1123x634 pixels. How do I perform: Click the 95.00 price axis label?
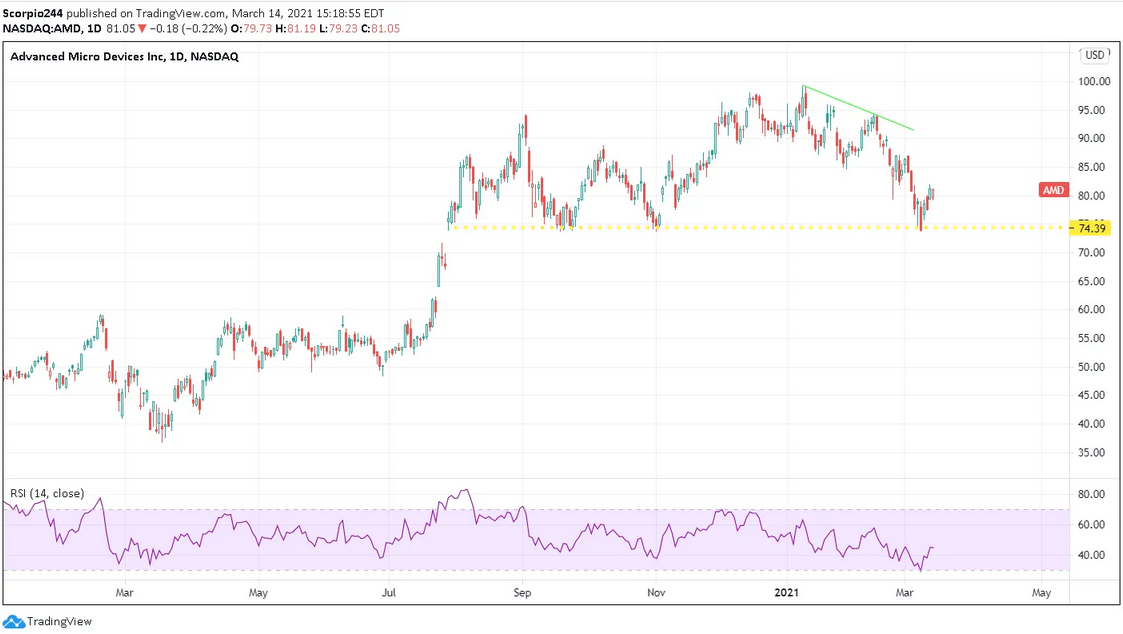[1091, 110]
